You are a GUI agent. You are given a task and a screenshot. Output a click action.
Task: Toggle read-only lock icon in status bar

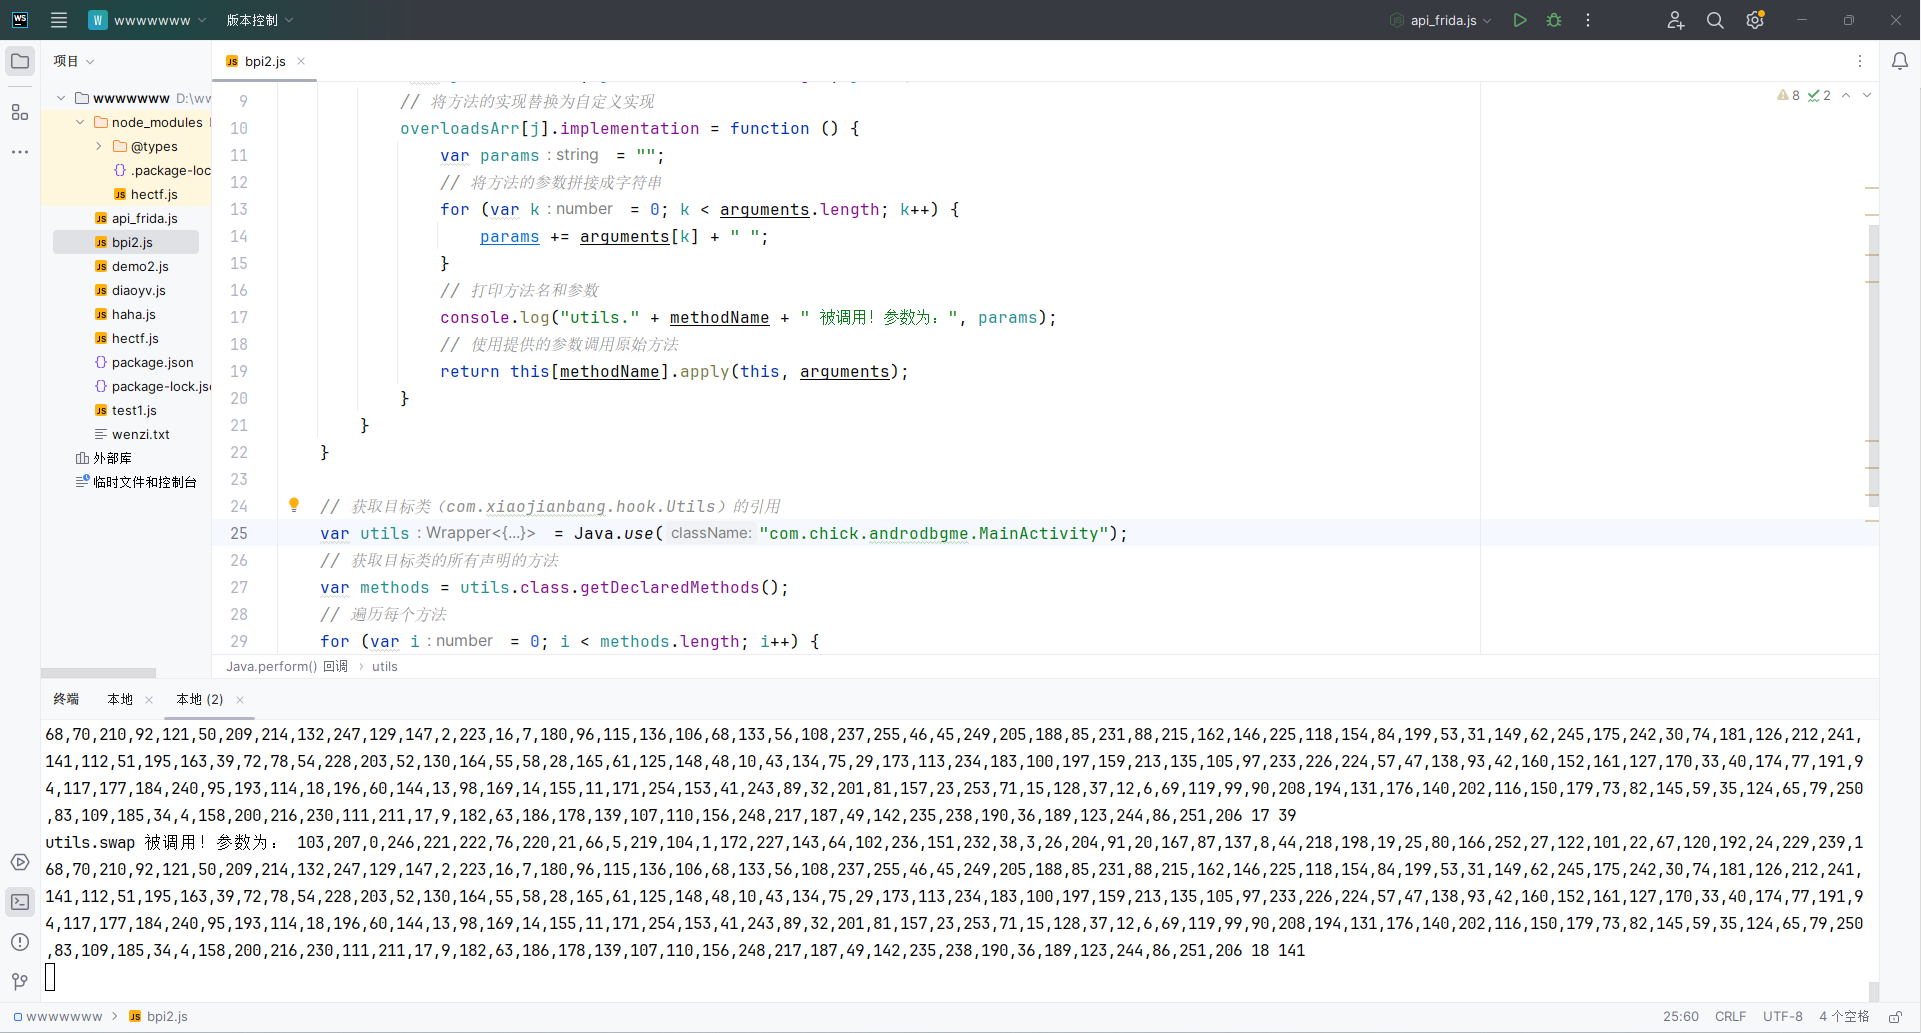(x=1895, y=1016)
